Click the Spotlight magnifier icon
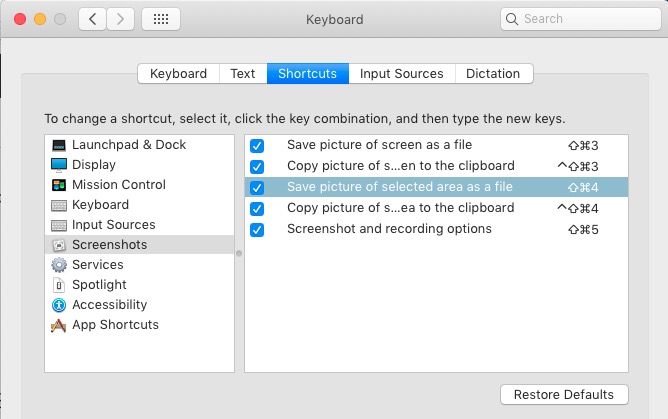This screenshot has width=668, height=419. [x=59, y=285]
